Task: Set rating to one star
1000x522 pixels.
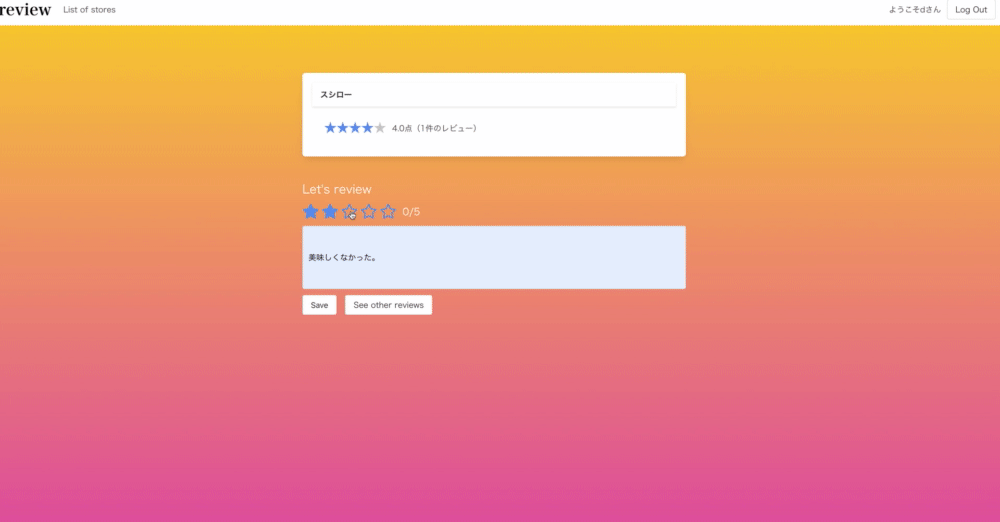Action: [x=311, y=211]
